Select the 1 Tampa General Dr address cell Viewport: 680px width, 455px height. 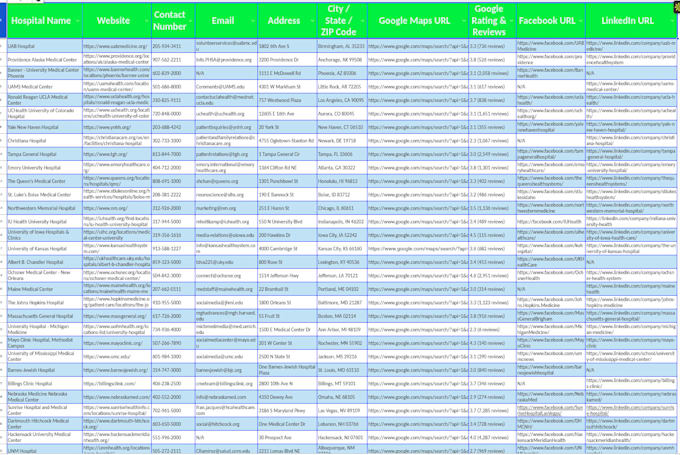click(288, 154)
